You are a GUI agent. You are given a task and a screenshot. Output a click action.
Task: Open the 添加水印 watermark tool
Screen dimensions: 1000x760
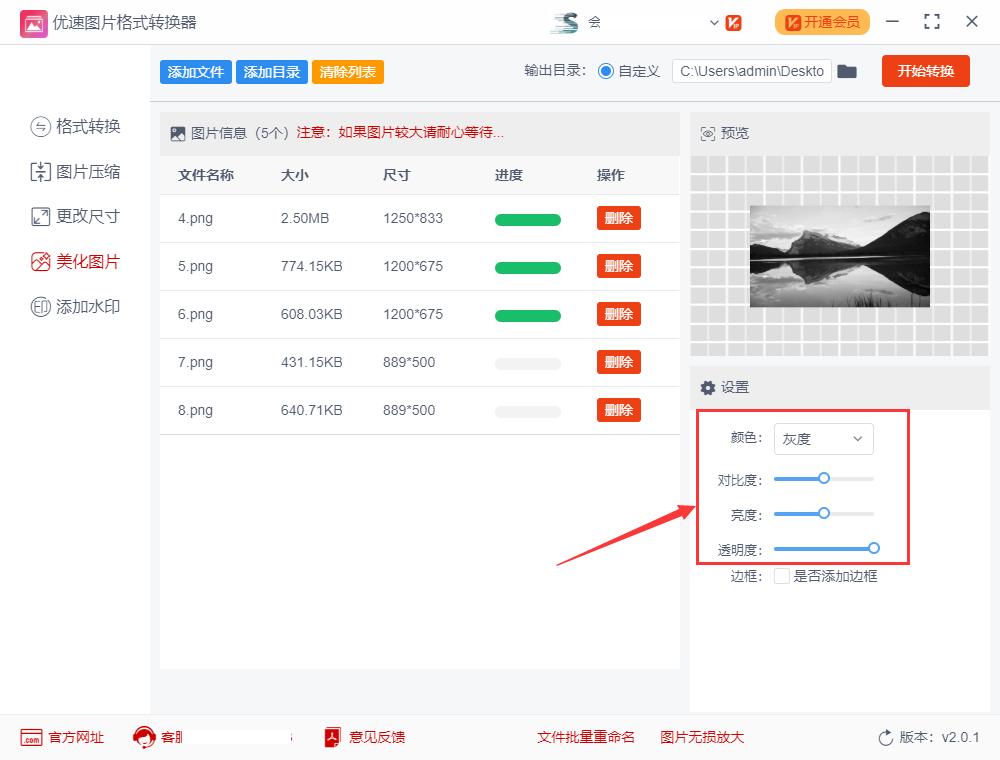pyautogui.click(x=75, y=306)
